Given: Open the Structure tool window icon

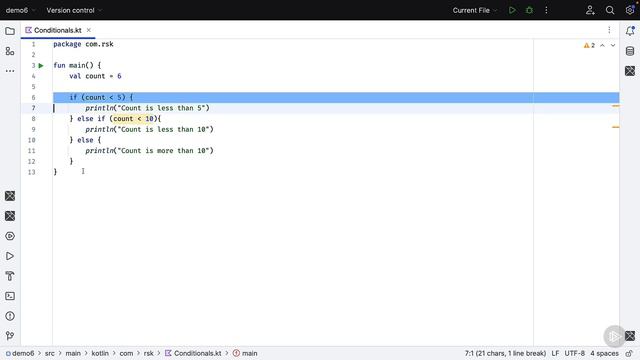Looking at the screenshot, I should (10, 51).
